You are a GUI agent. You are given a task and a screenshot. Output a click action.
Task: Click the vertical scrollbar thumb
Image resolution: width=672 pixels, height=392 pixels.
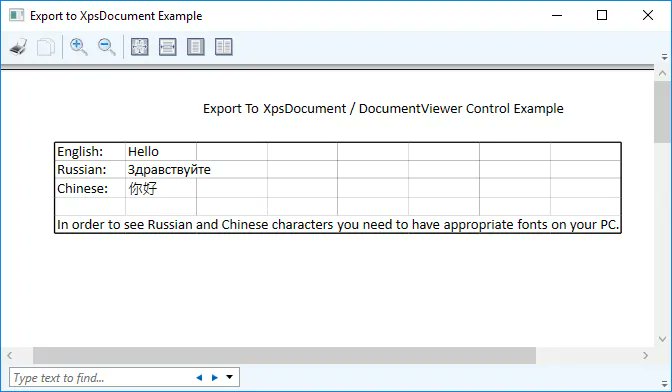pyautogui.click(x=663, y=111)
